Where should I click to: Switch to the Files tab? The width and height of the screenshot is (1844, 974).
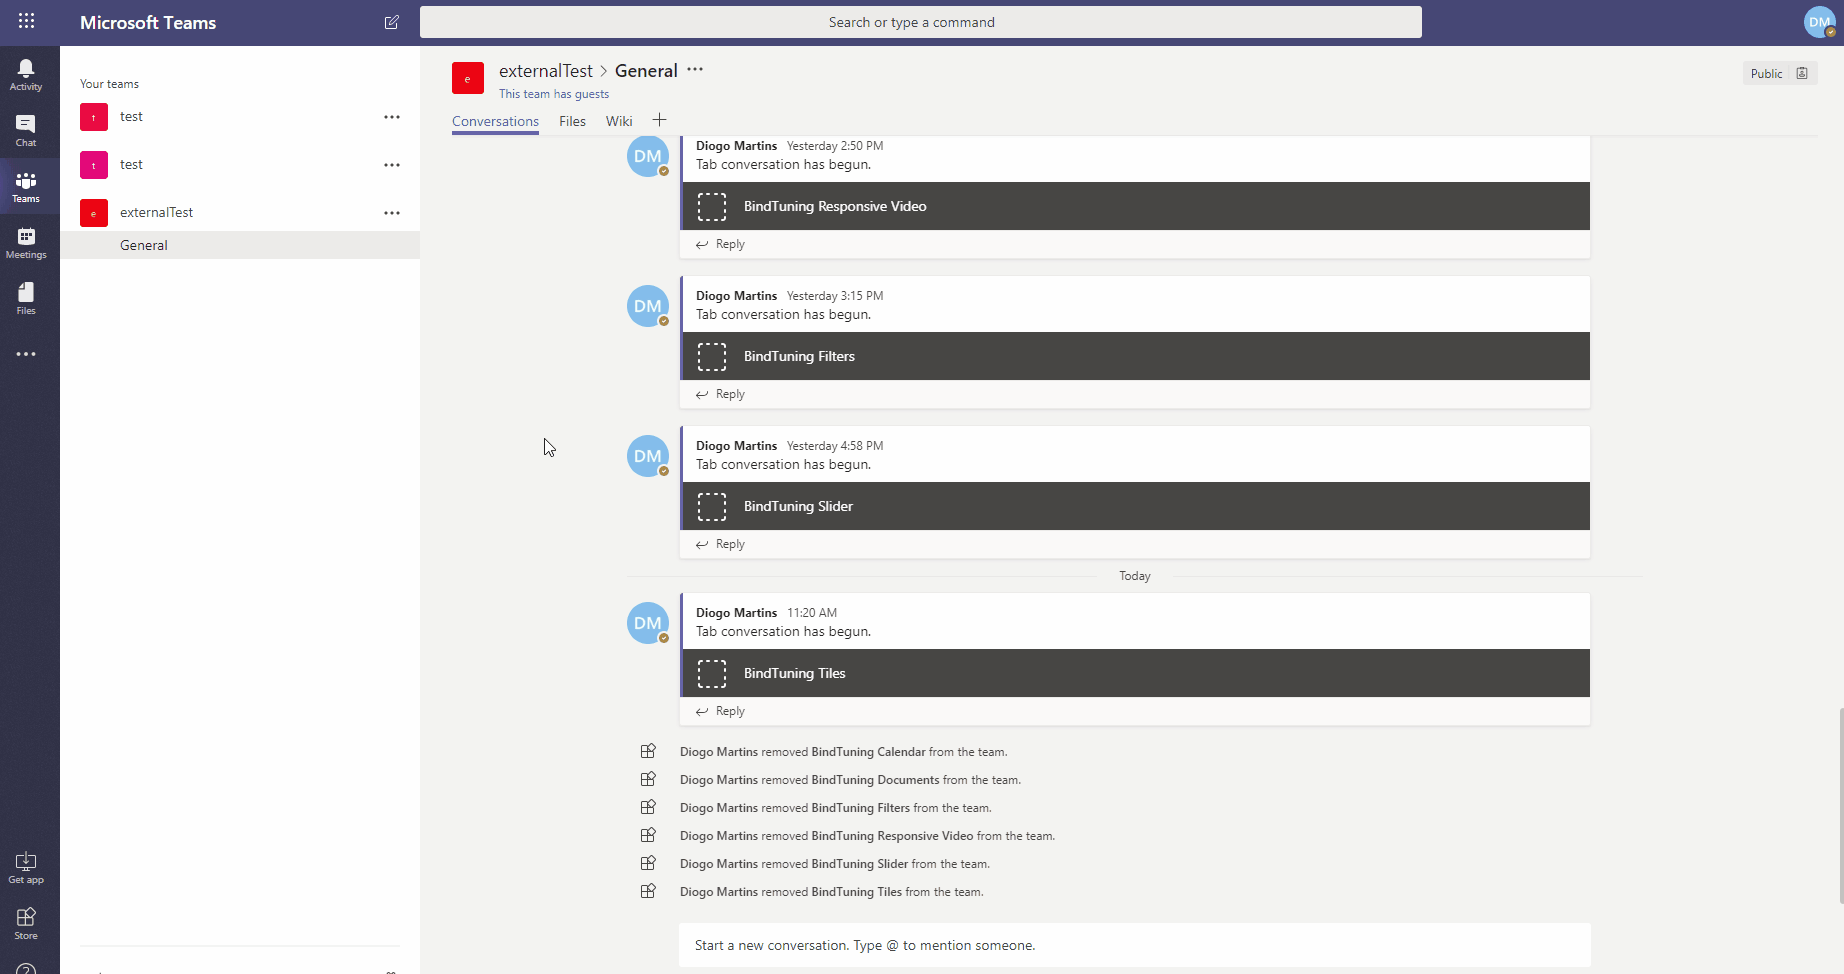pos(572,121)
